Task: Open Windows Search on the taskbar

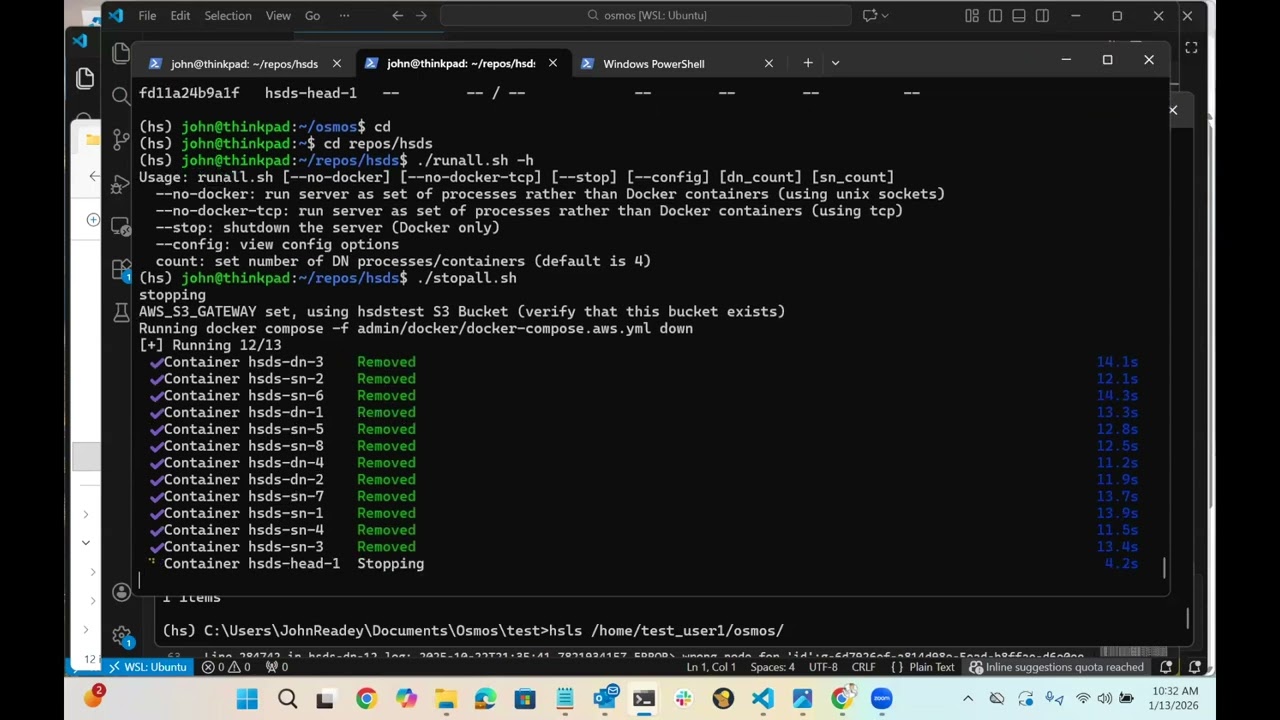Action: [287, 699]
